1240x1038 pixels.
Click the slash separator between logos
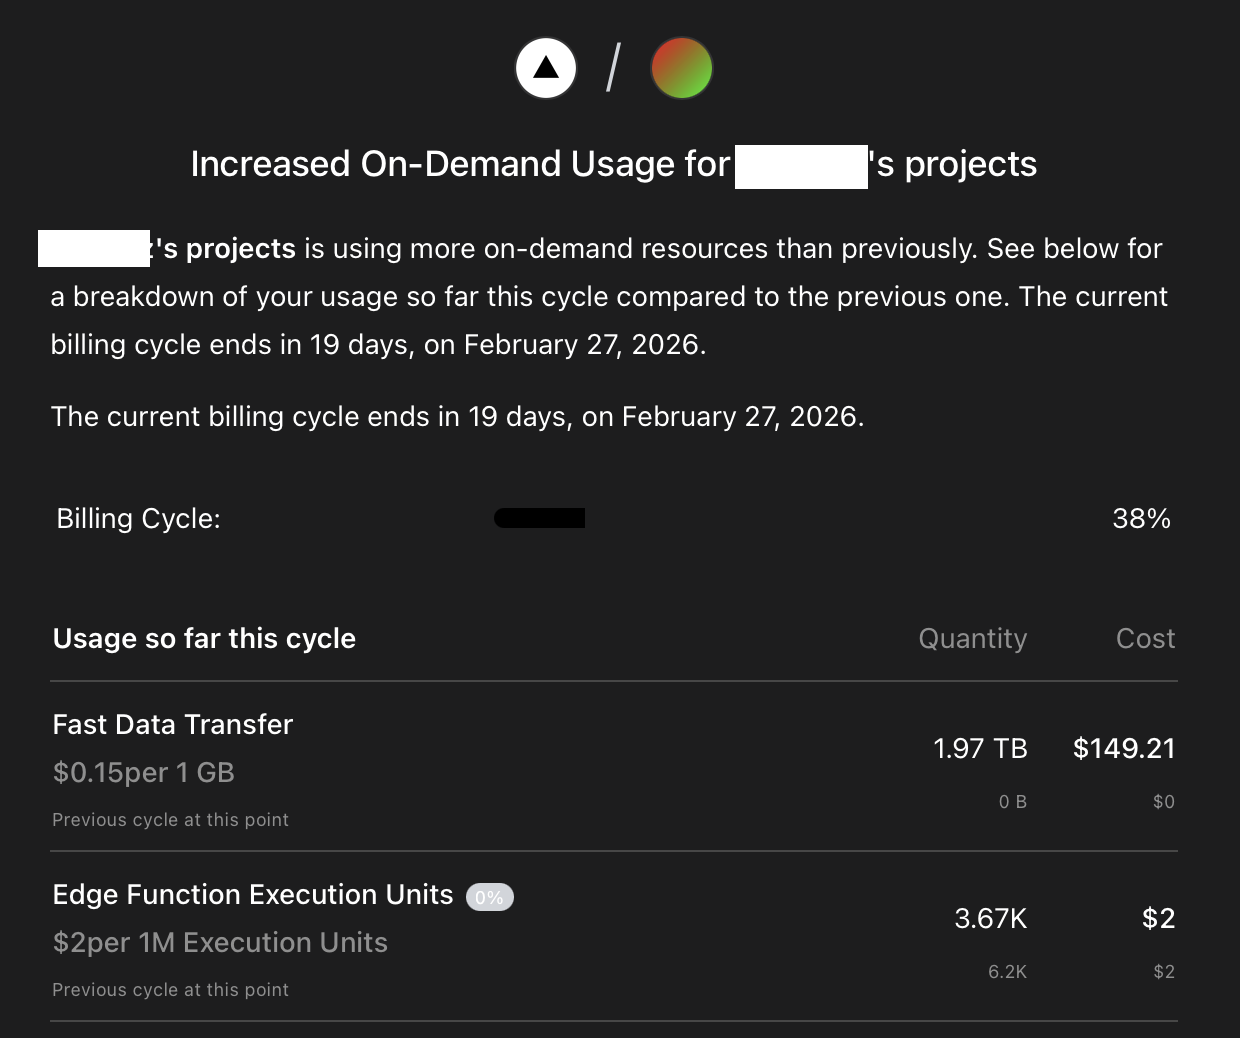click(613, 68)
